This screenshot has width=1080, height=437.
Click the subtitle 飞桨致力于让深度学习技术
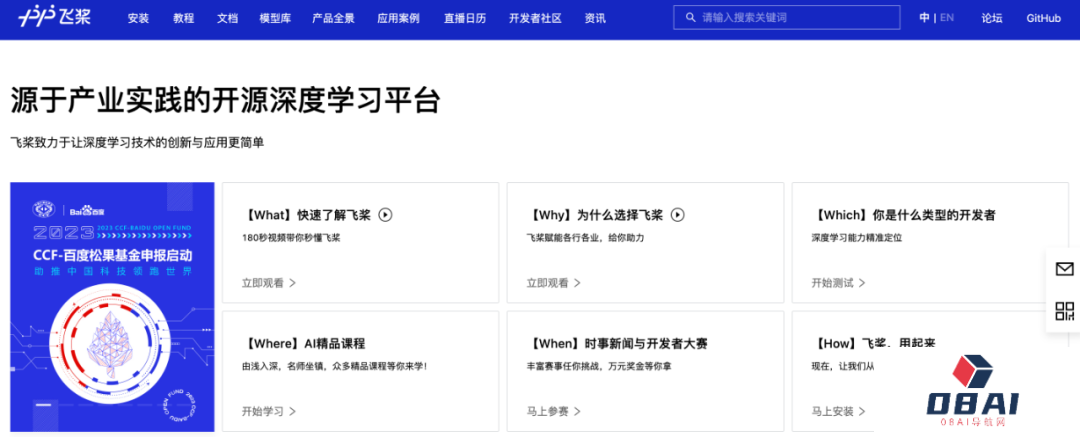point(85,143)
